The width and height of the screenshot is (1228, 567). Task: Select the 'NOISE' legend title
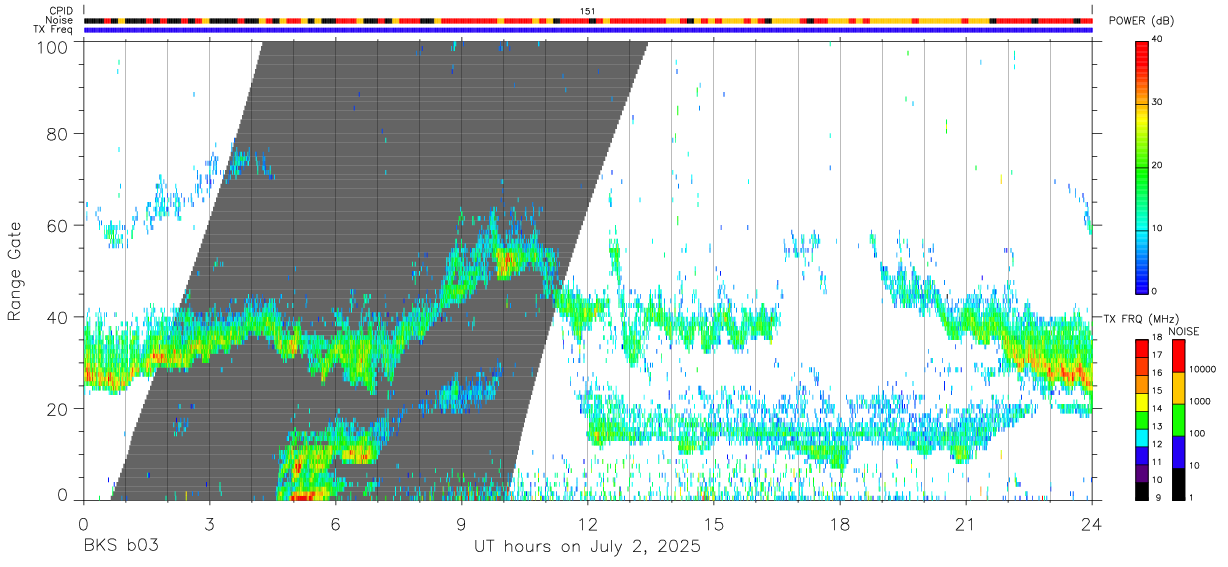[x=1183, y=331]
